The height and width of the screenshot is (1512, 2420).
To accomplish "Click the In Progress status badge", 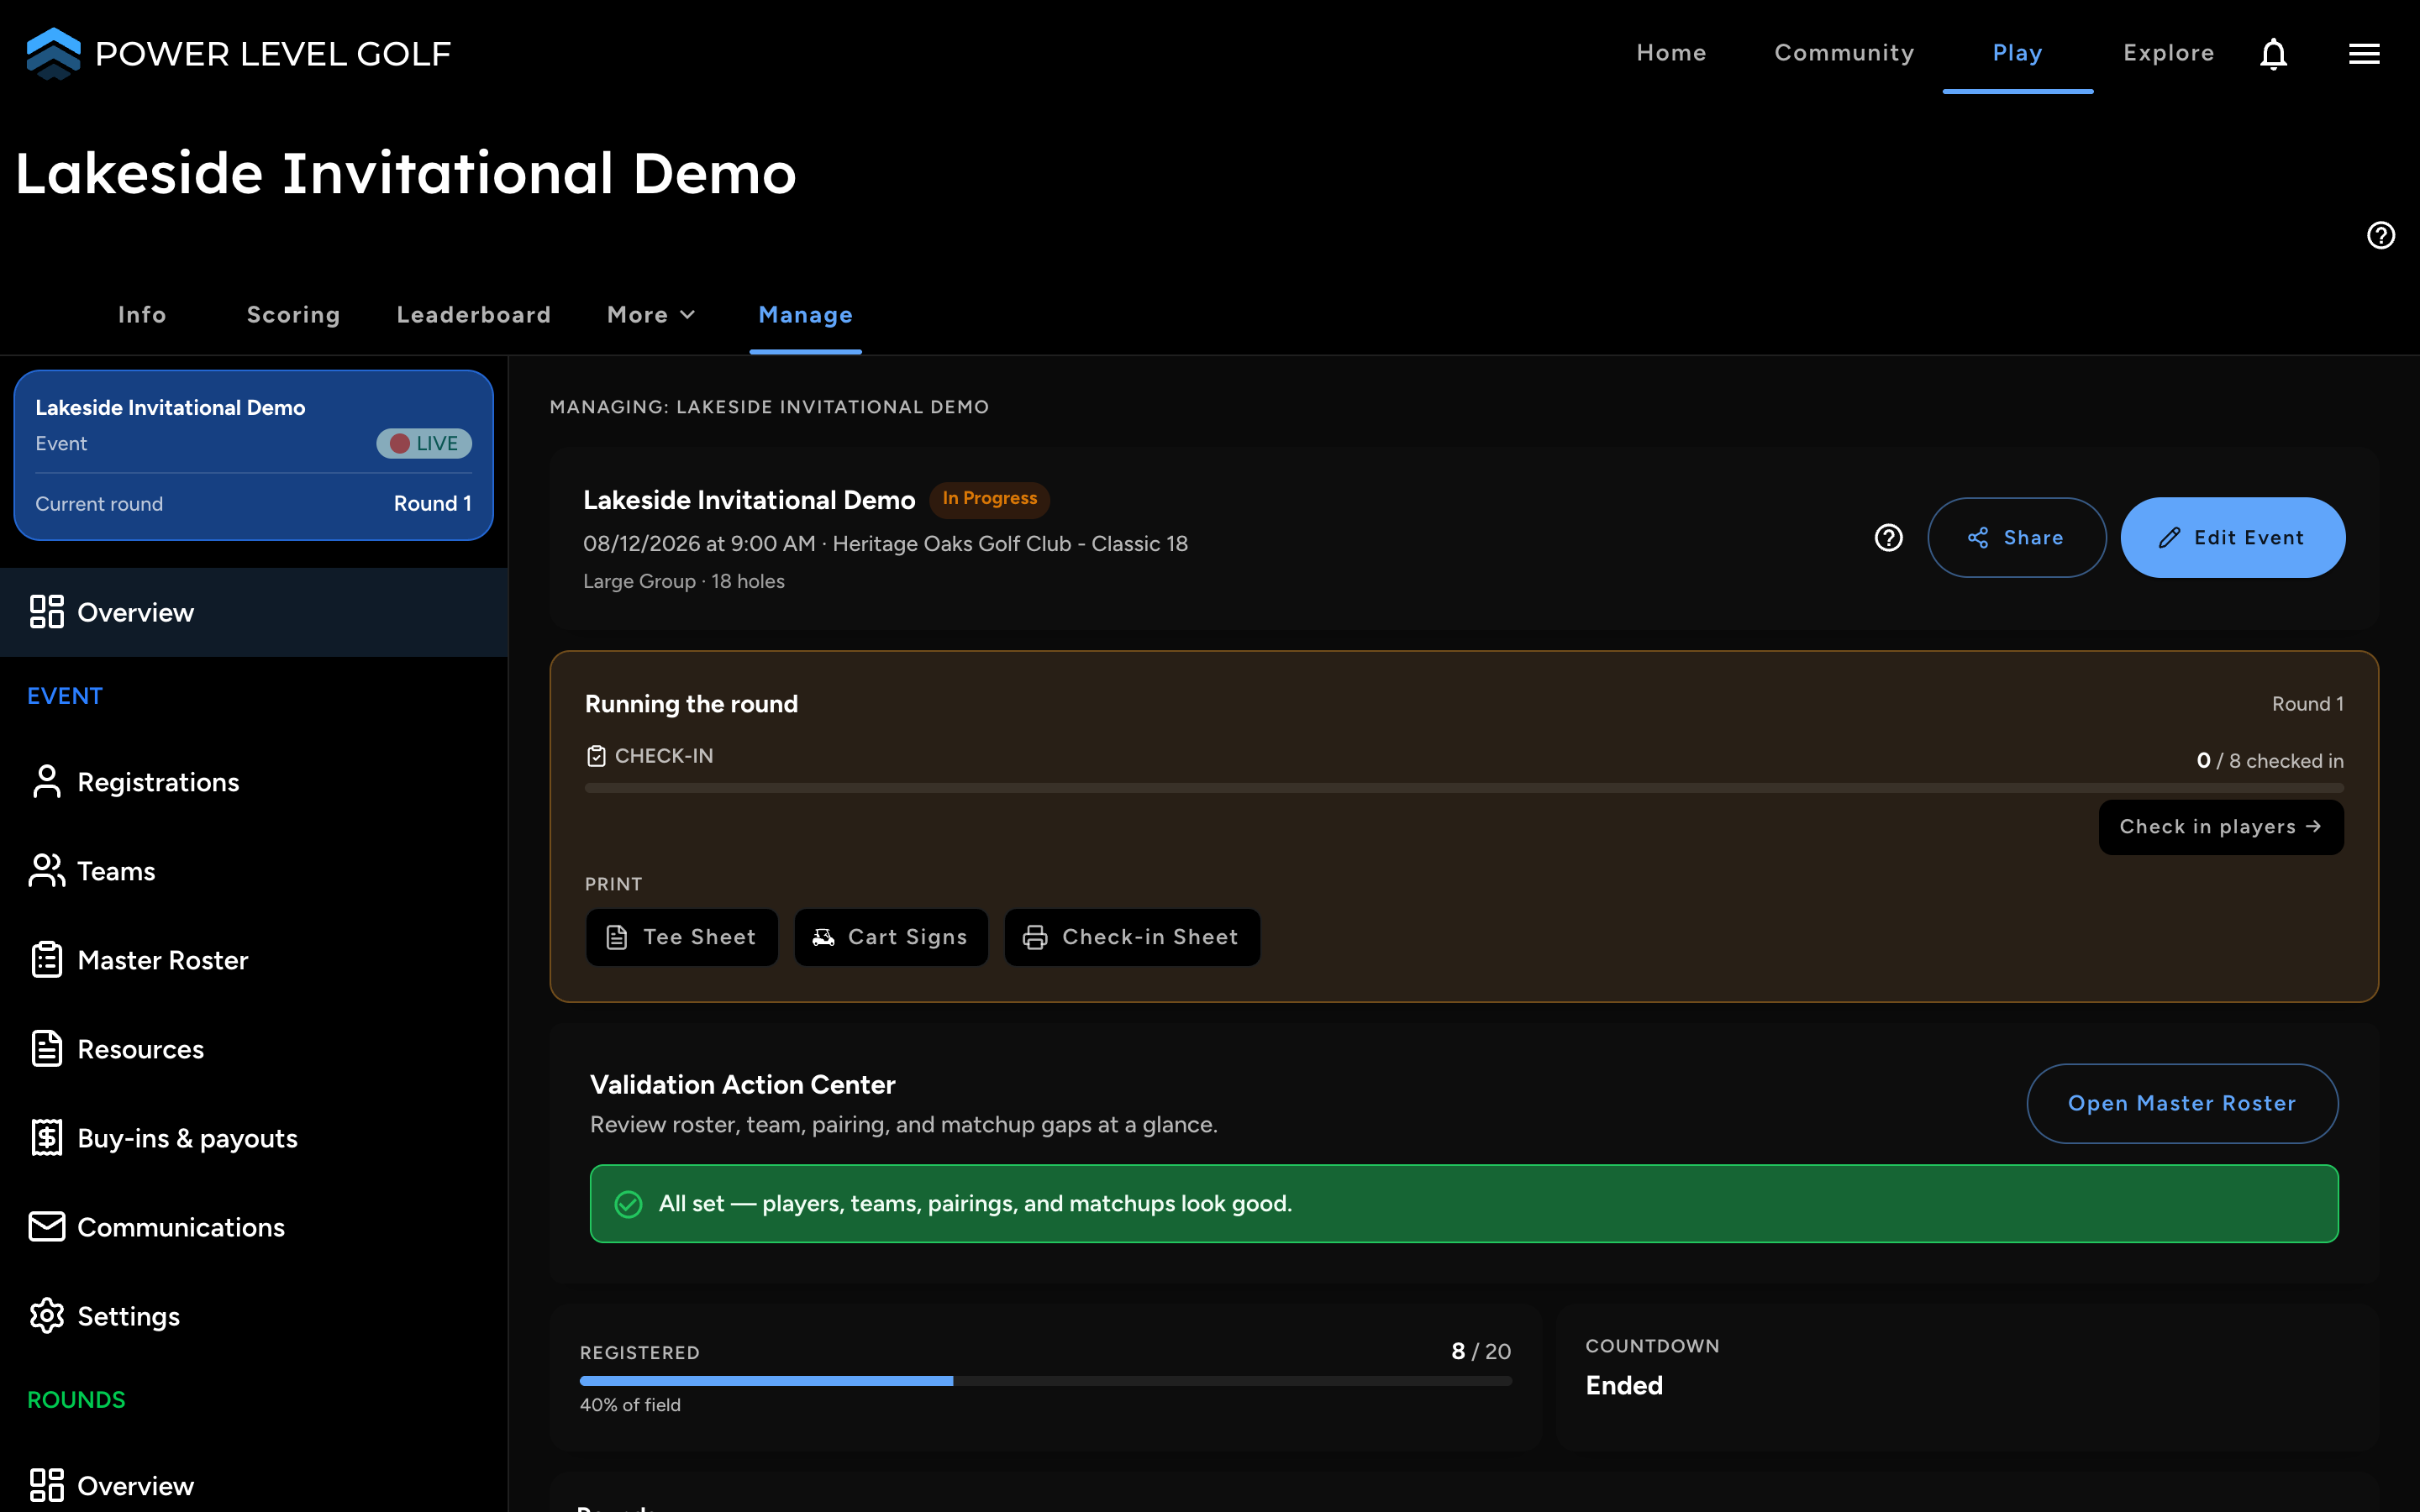I will [x=989, y=499].
